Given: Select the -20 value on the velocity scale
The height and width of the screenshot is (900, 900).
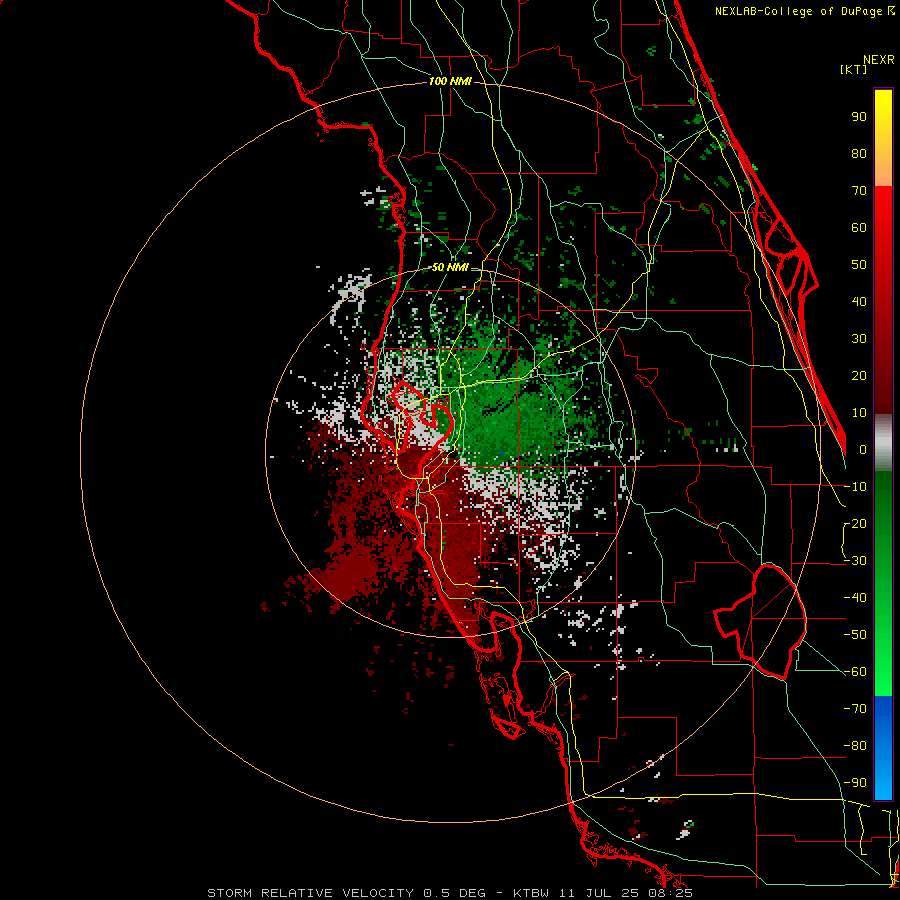Looking at the screenshot, I should pyautogui.click(x=855, y=524).
